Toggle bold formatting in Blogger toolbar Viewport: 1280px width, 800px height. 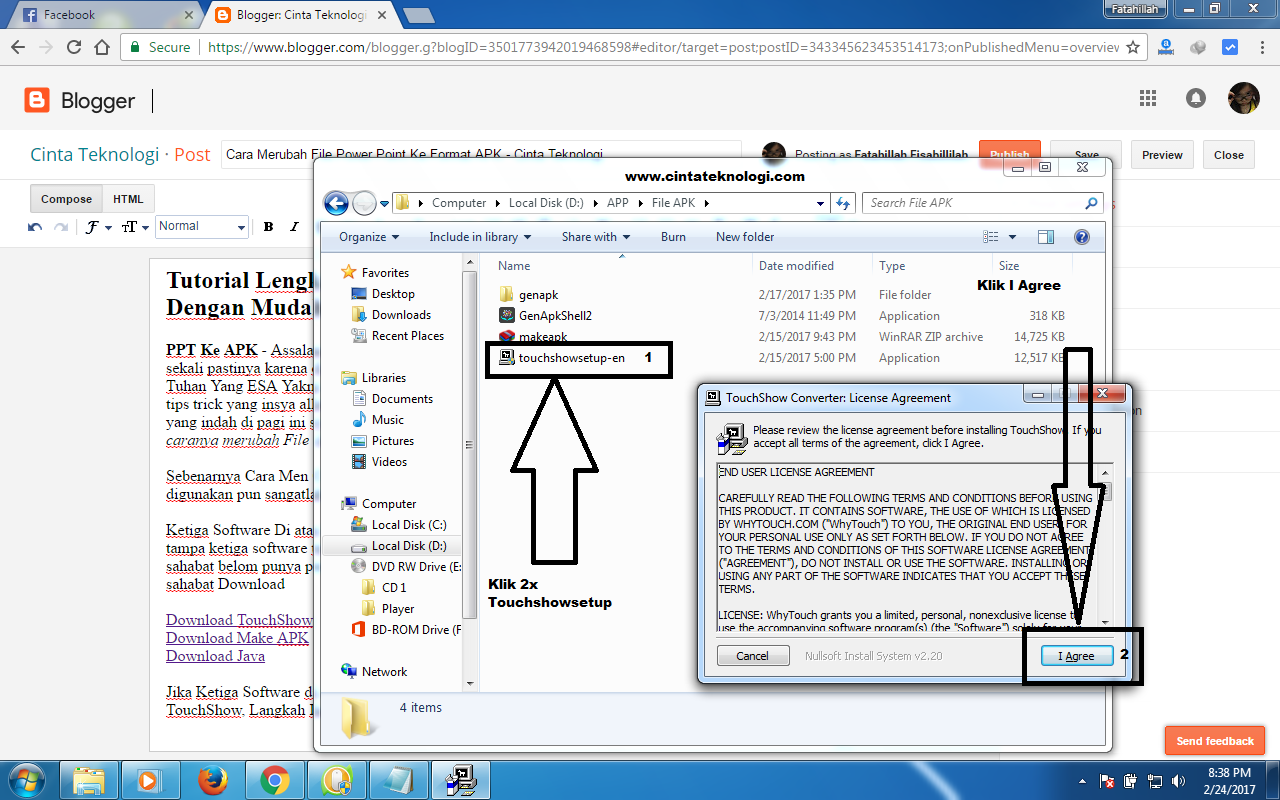tap(268, 227)
